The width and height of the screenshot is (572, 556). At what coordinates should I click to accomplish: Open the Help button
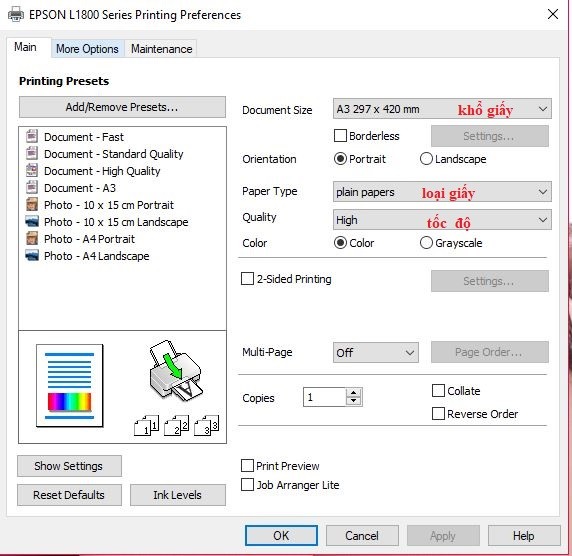pyautogui.click(x=524, y=535)
